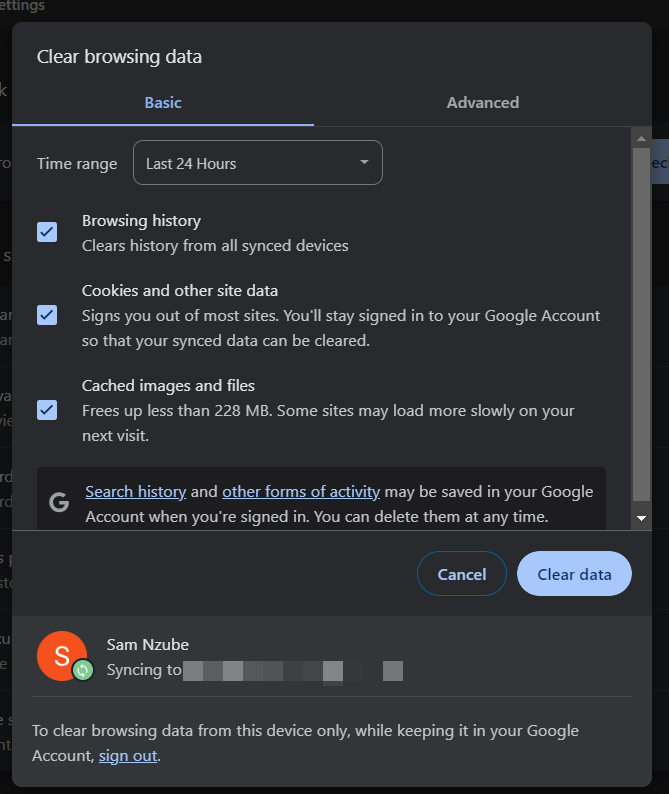Click the sign out link
669x794 pixels.
coord(128,756)
